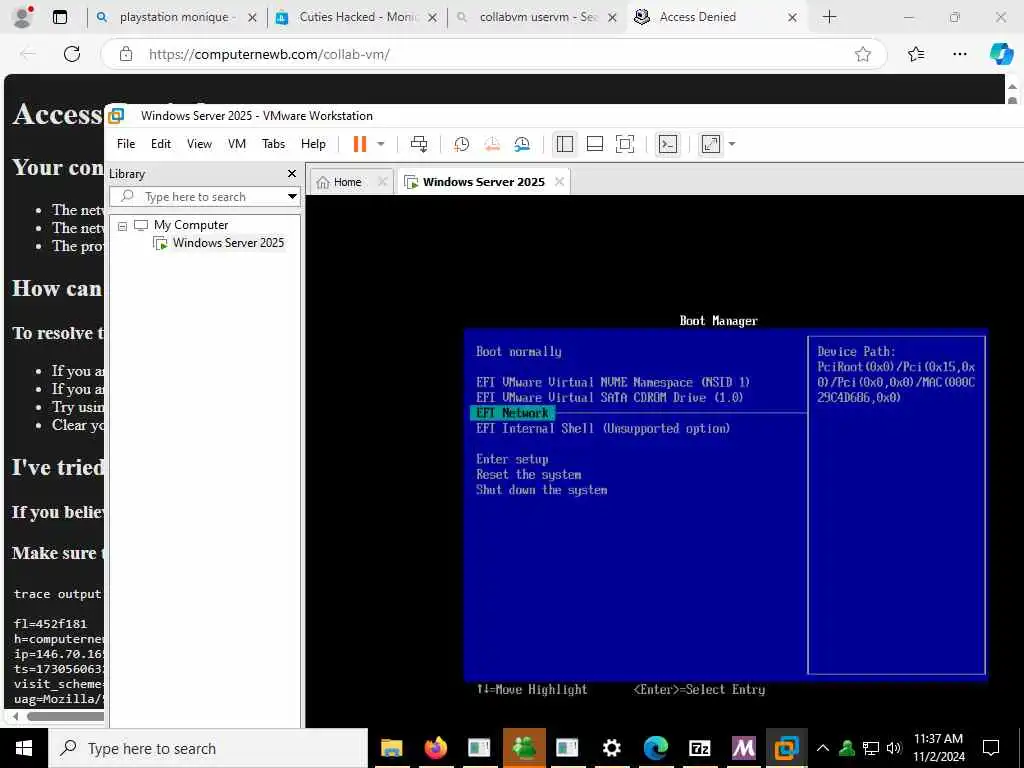Open the Copilot icon in Edge
This screenshot has width=1024, height=768.
tap(1001, 54)
